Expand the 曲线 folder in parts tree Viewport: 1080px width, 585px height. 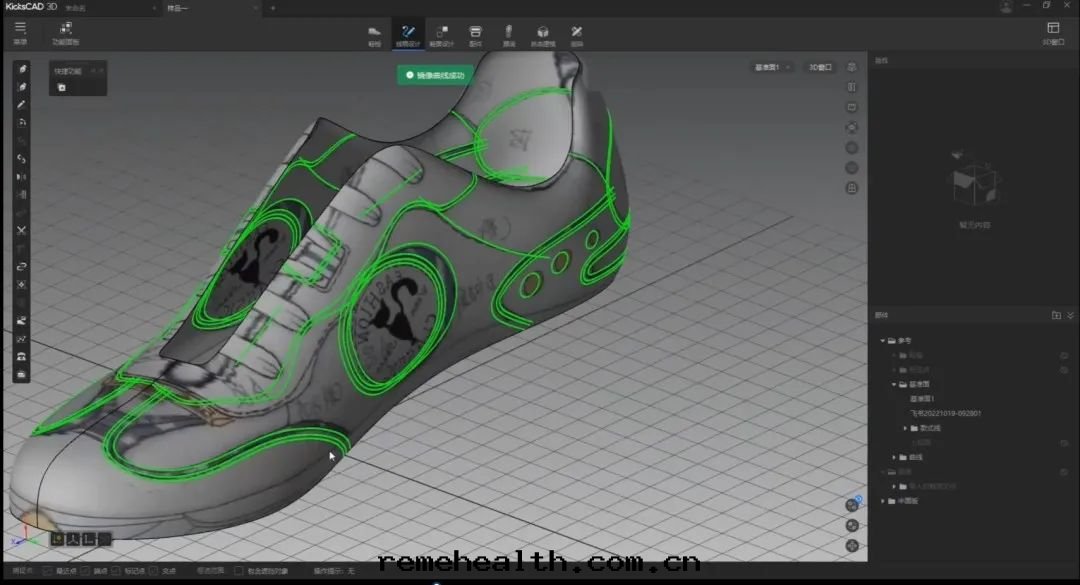pyautogui.click(x=895, y=457)
